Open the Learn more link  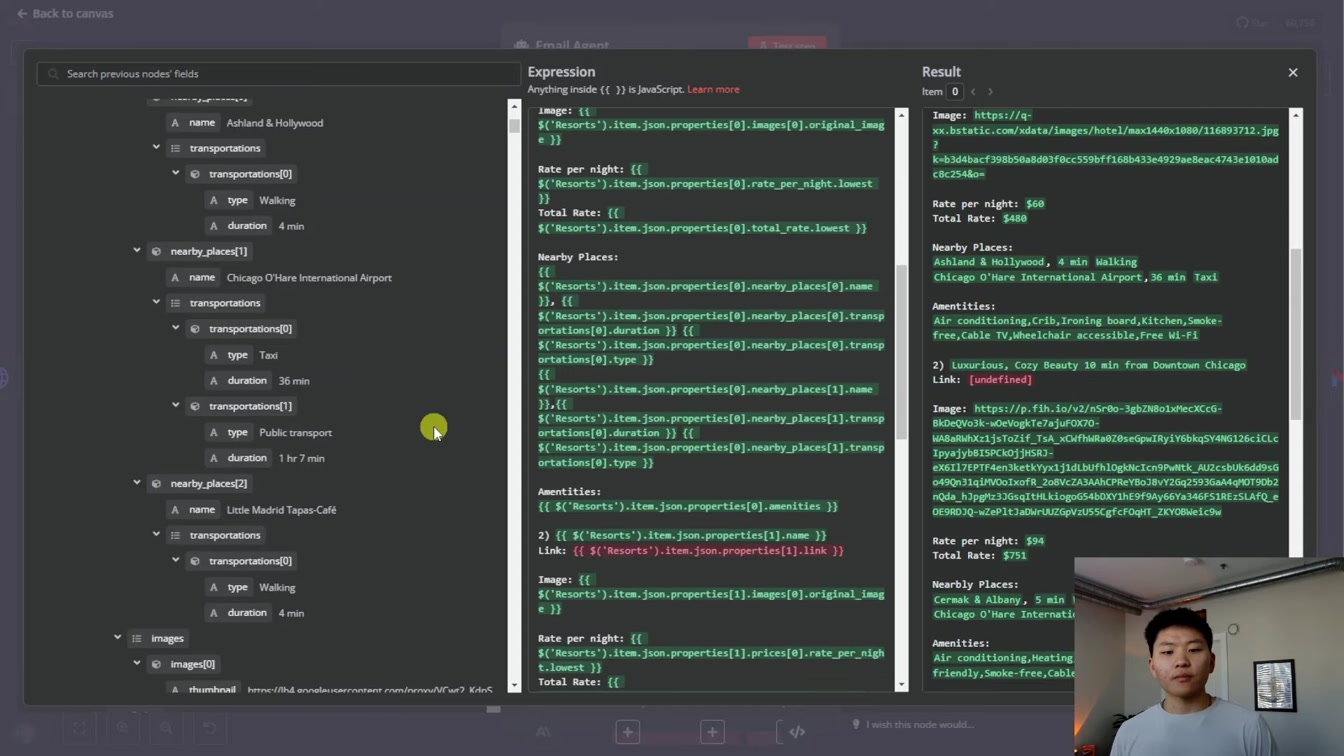click(713, 90)
